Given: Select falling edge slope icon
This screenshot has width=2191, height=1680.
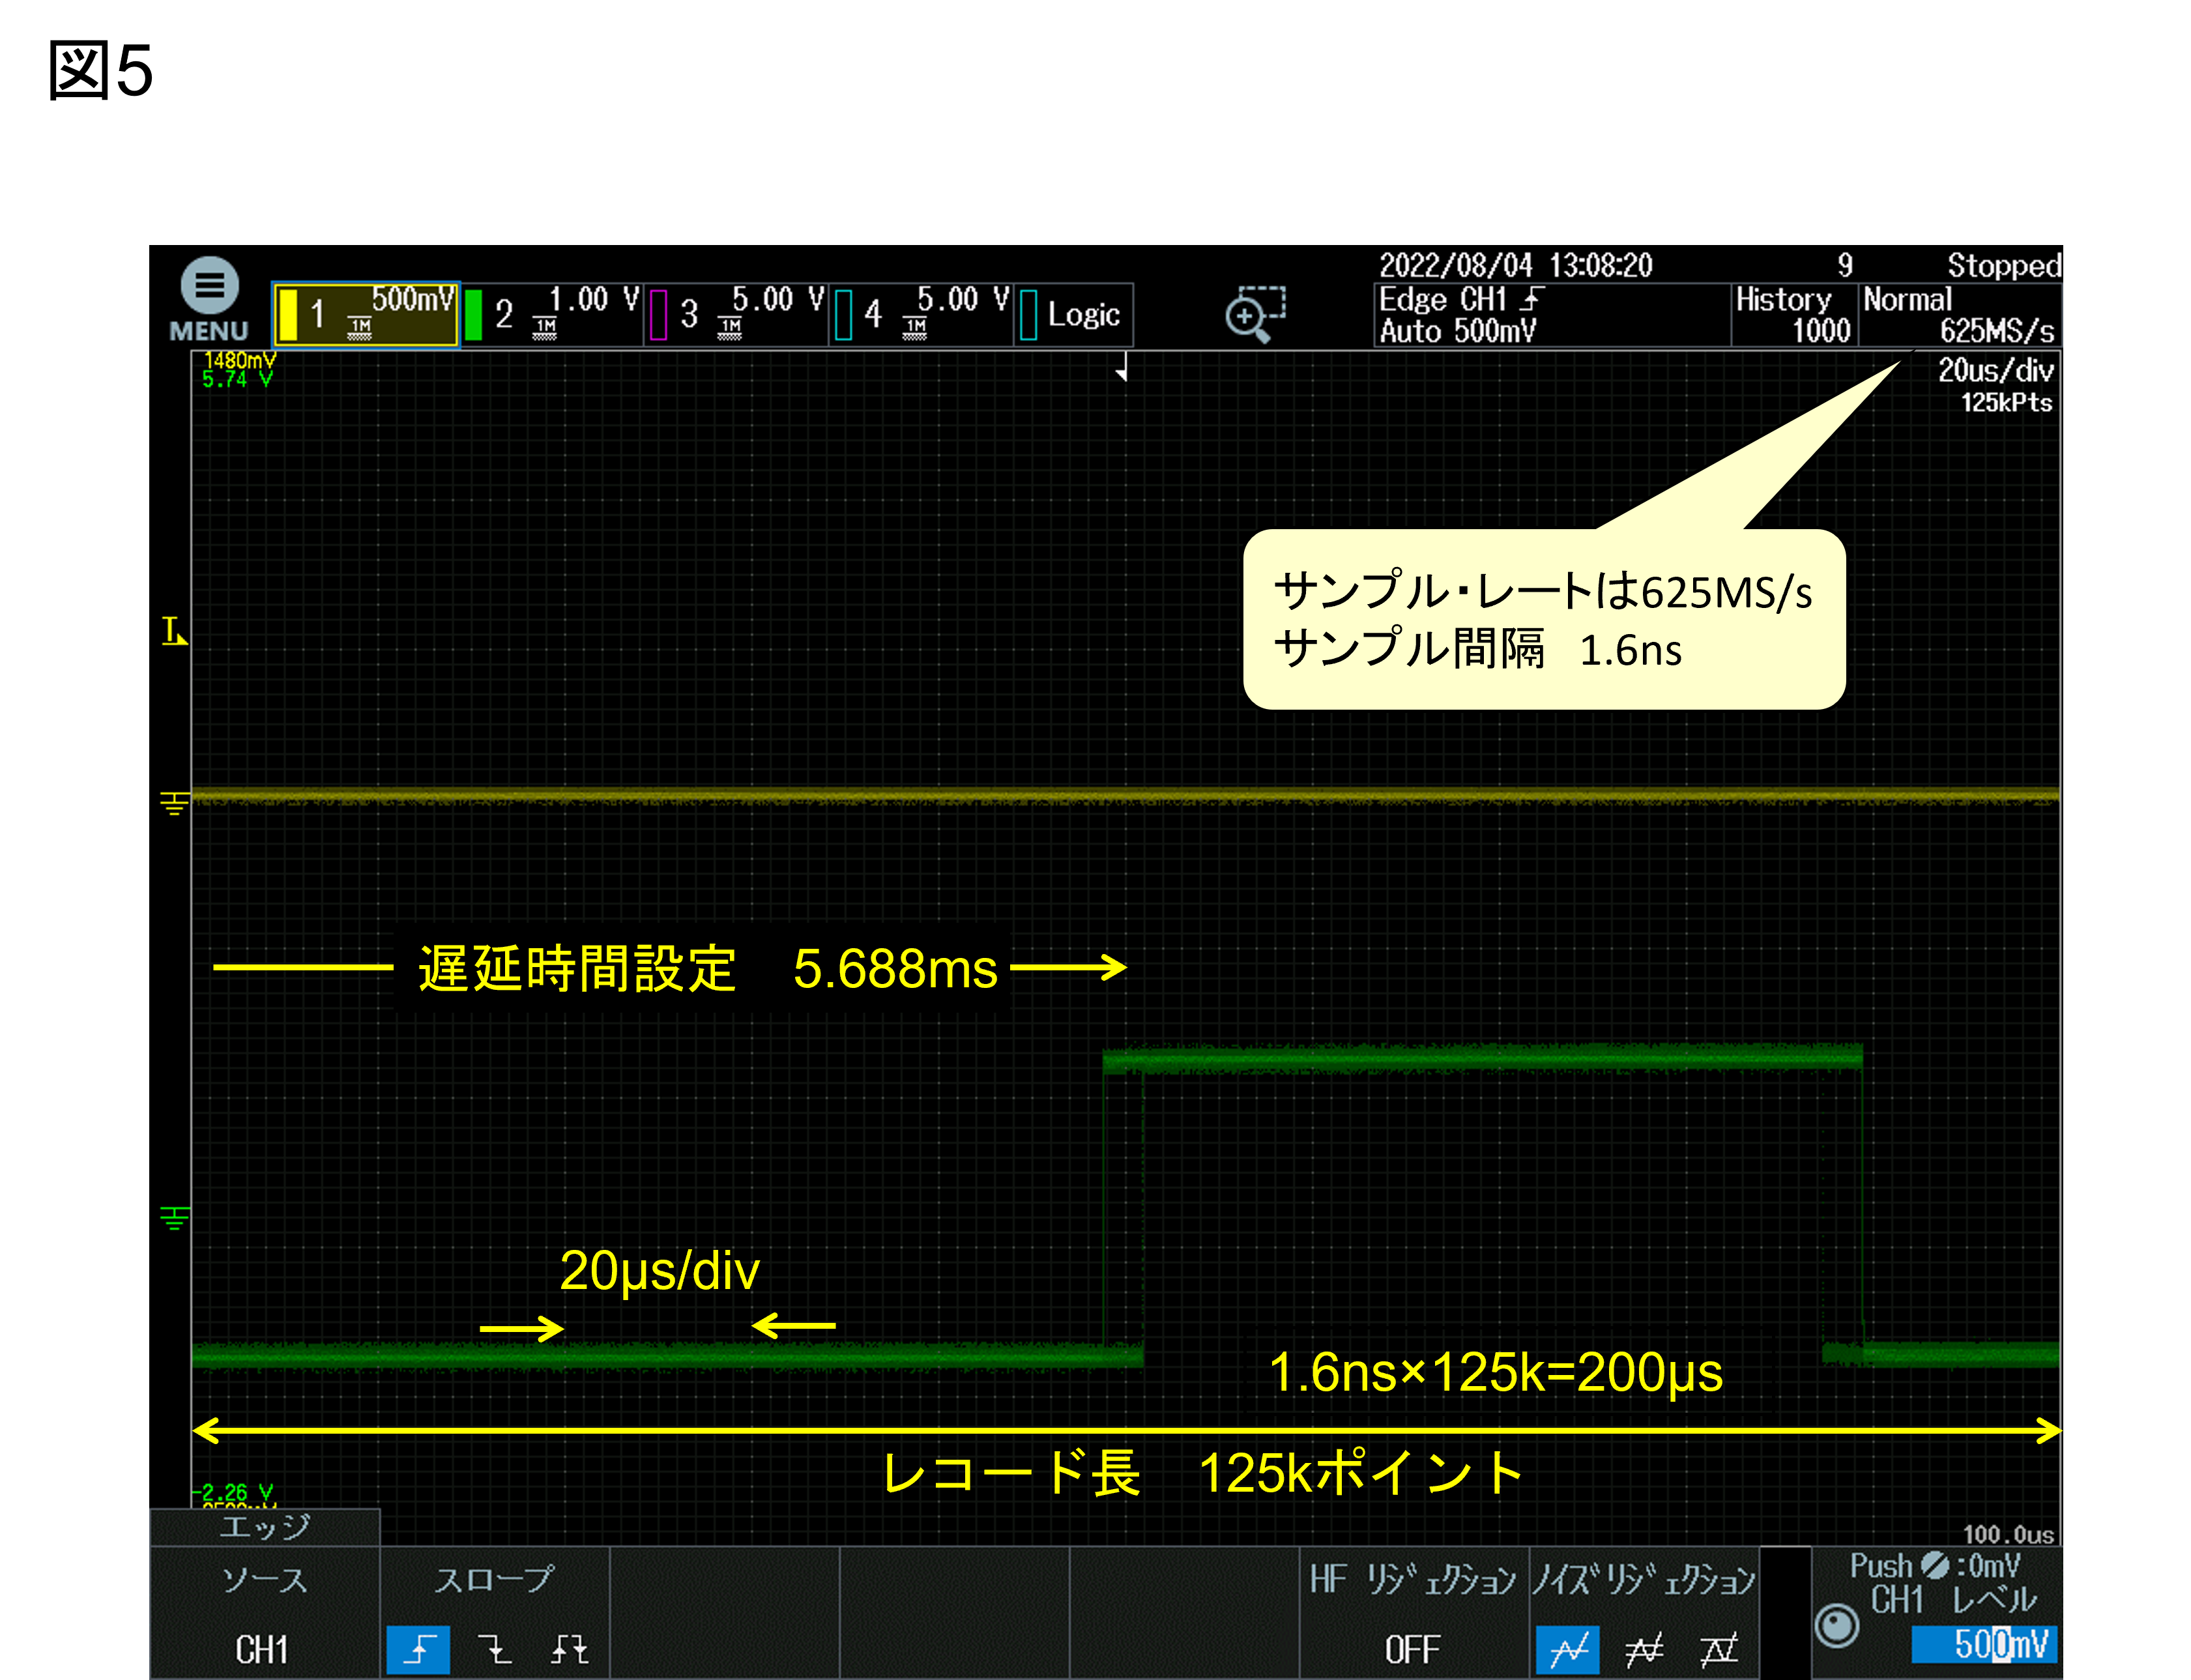Looking at the screenshot, I should pos(494,1649).
